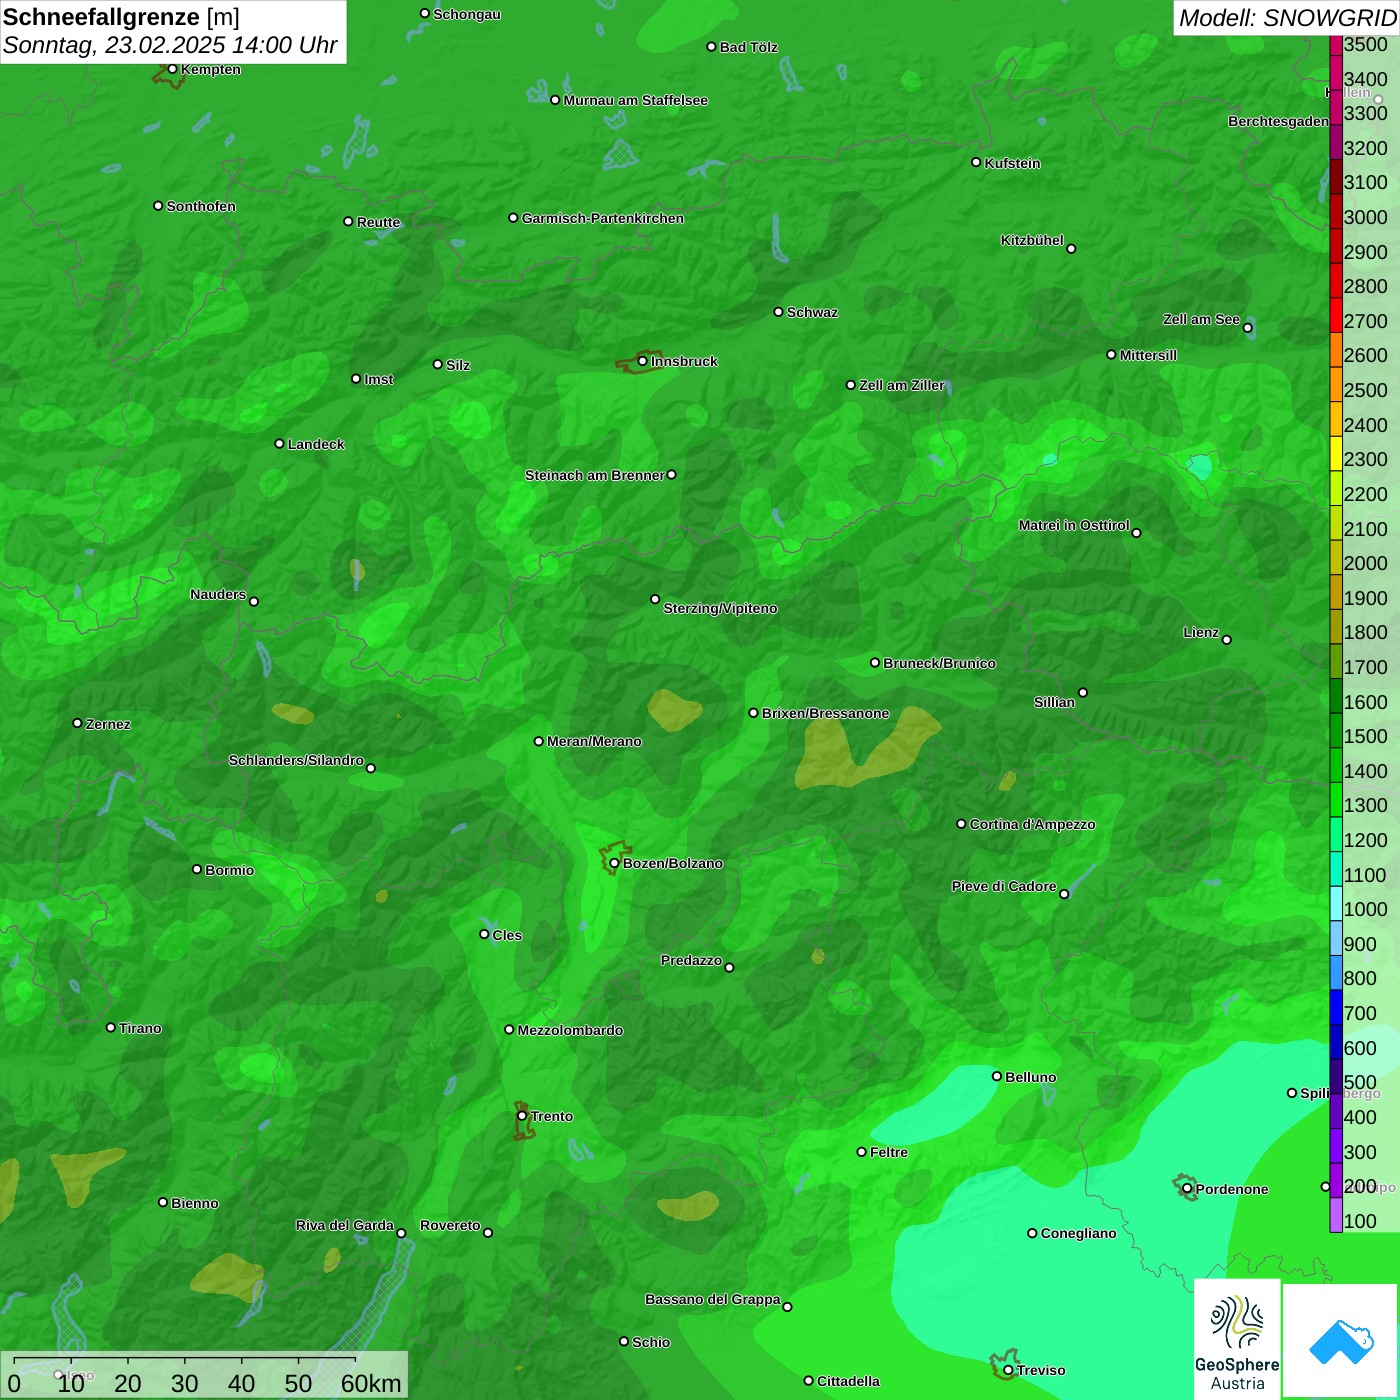Click the Schlanders/Silandro label
The image size is (1400, 1400).
pos(296,760)
